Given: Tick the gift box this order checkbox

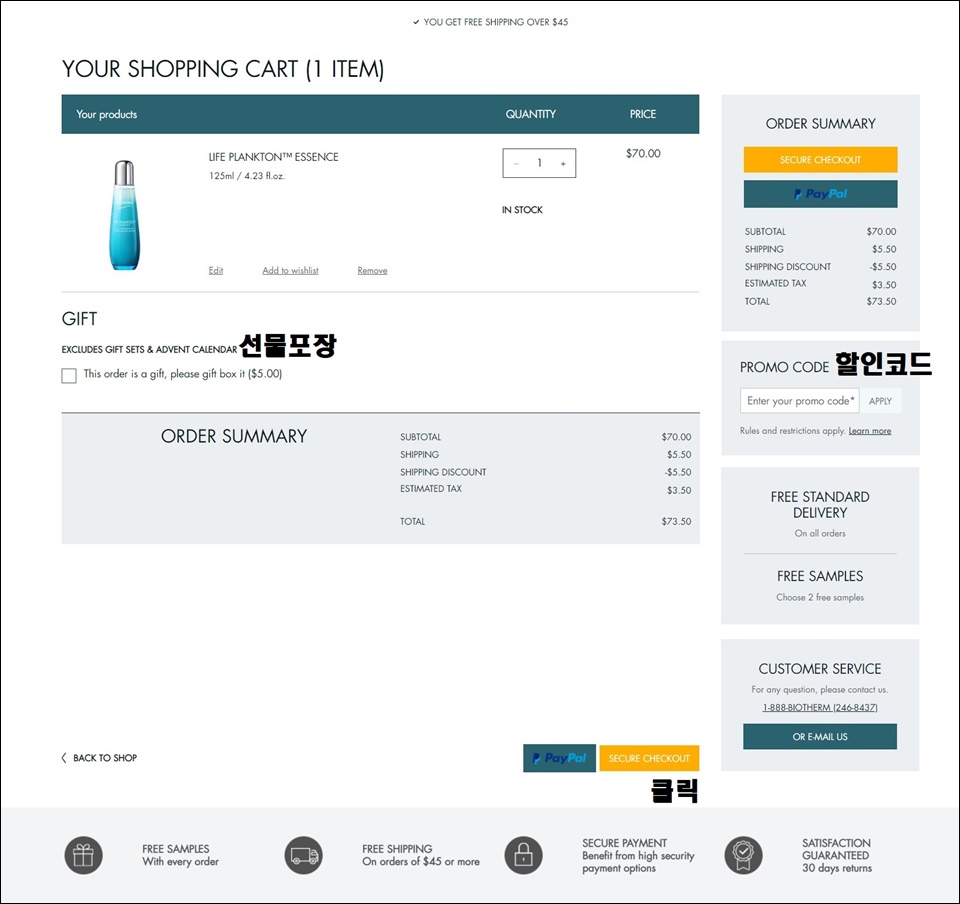Looking at the screenshot, I should click(69, 375).
